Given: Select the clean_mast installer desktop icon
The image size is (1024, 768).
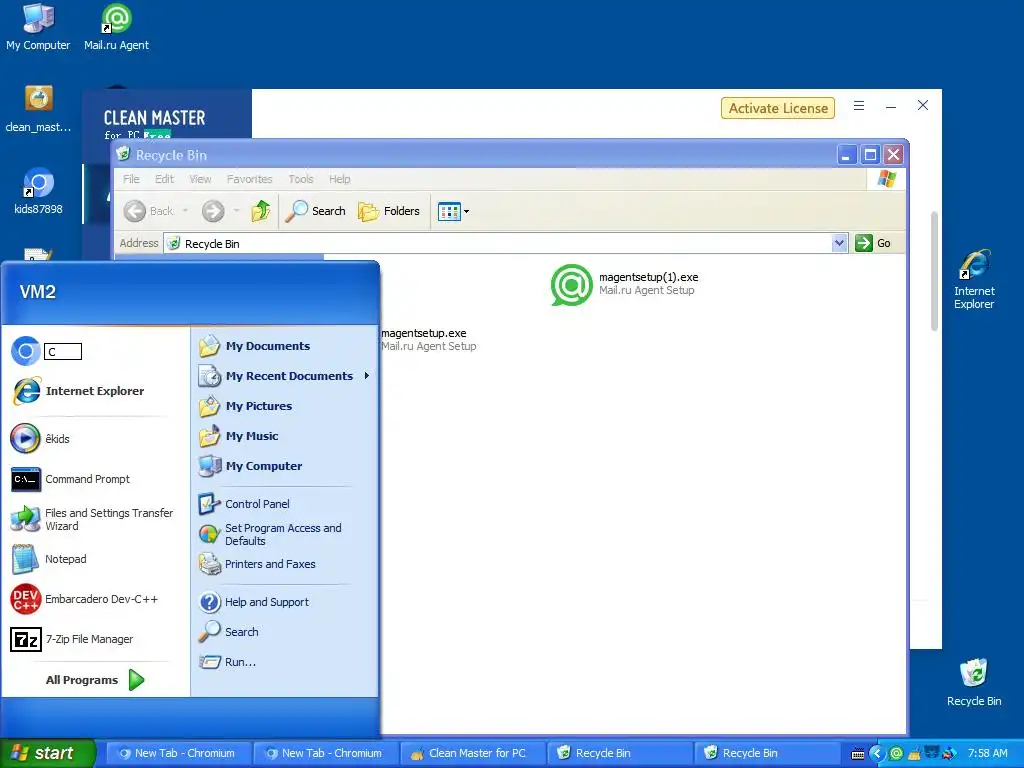Looking at the screenshot, I should [38, 108].
